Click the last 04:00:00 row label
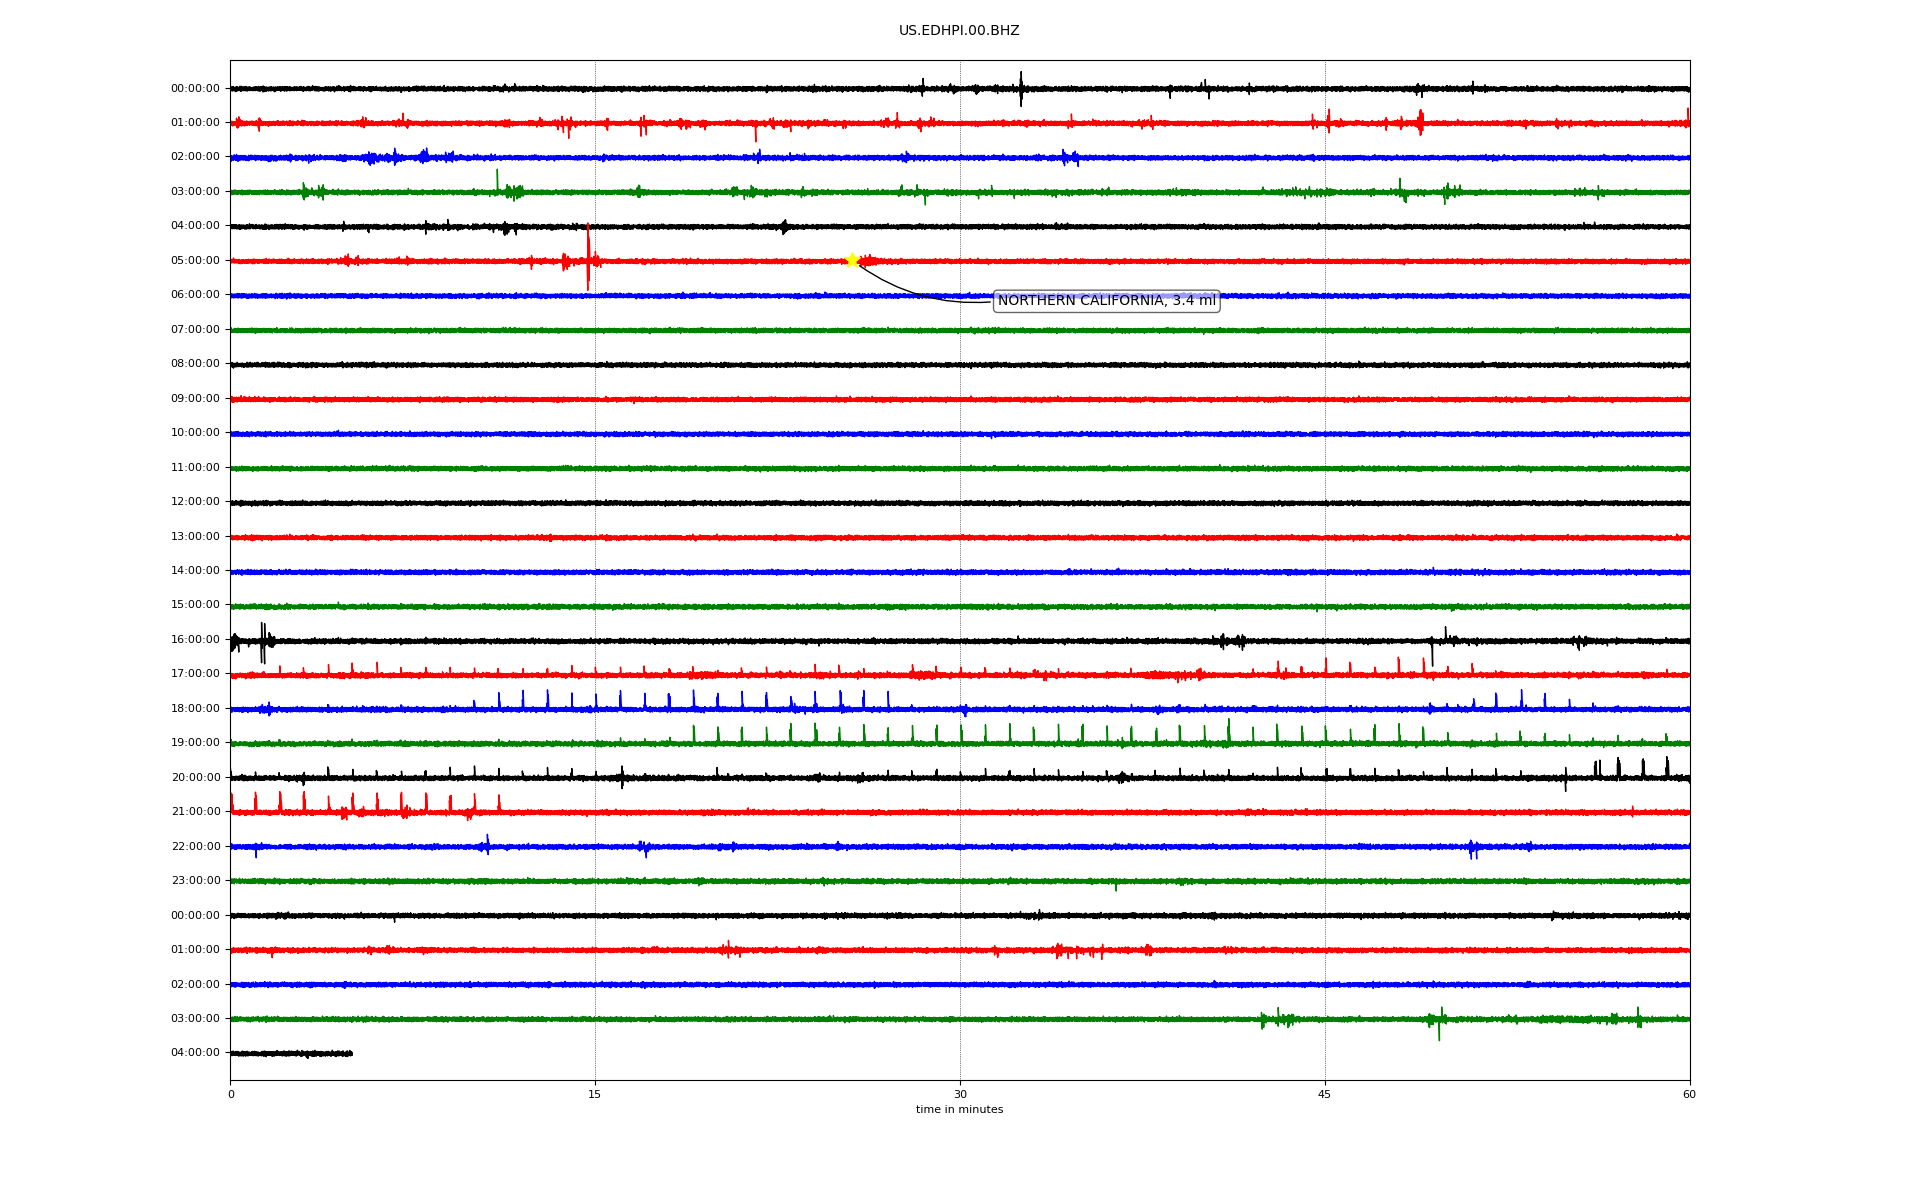 point(195,1053)
